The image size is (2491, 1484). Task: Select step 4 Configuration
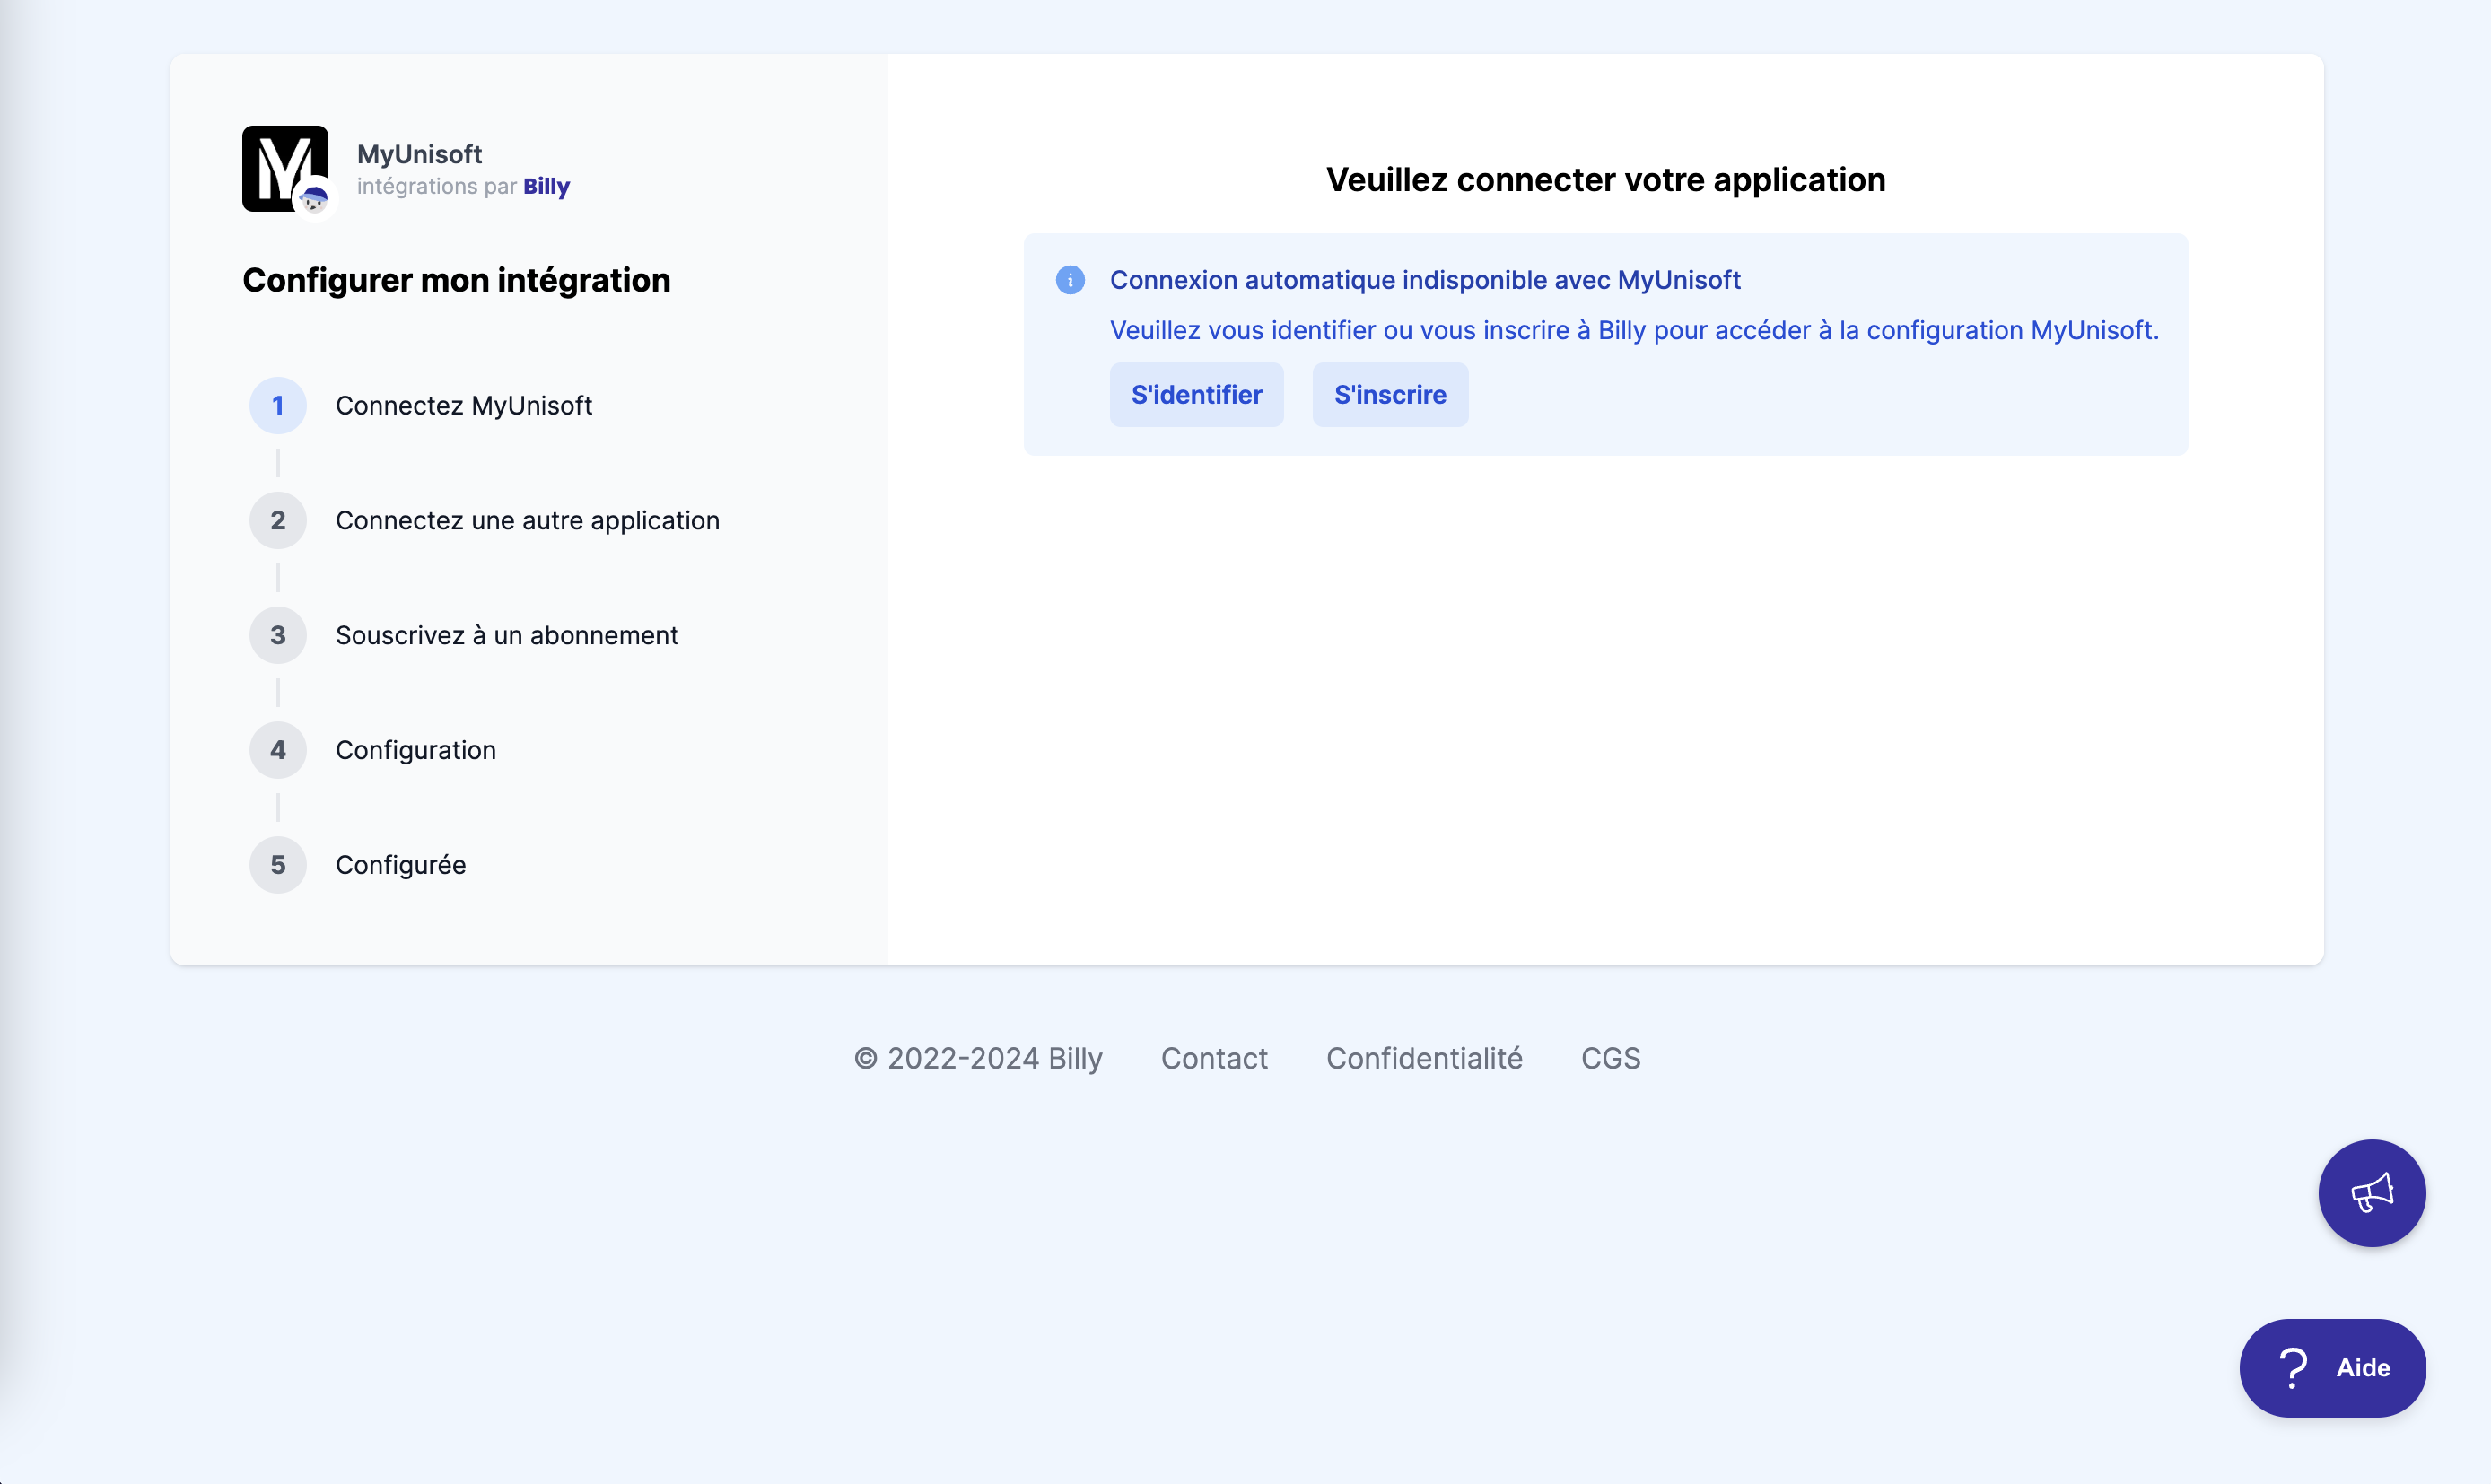(x=373, y=751)
